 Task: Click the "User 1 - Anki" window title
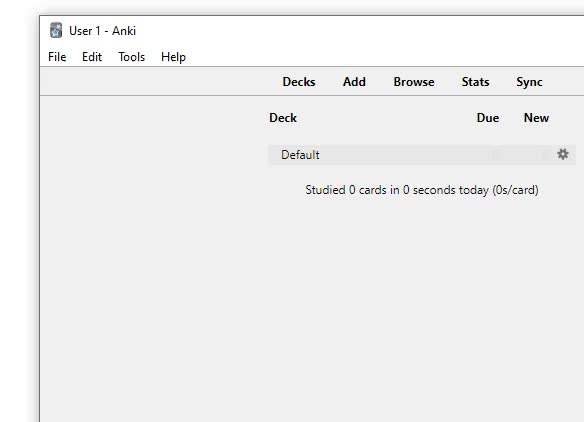pos(102,31)
